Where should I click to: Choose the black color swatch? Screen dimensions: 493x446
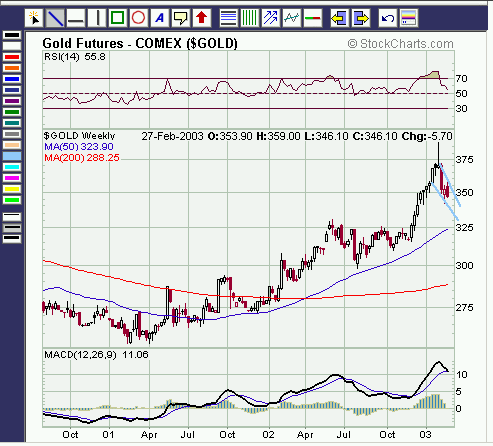(12, 35)
